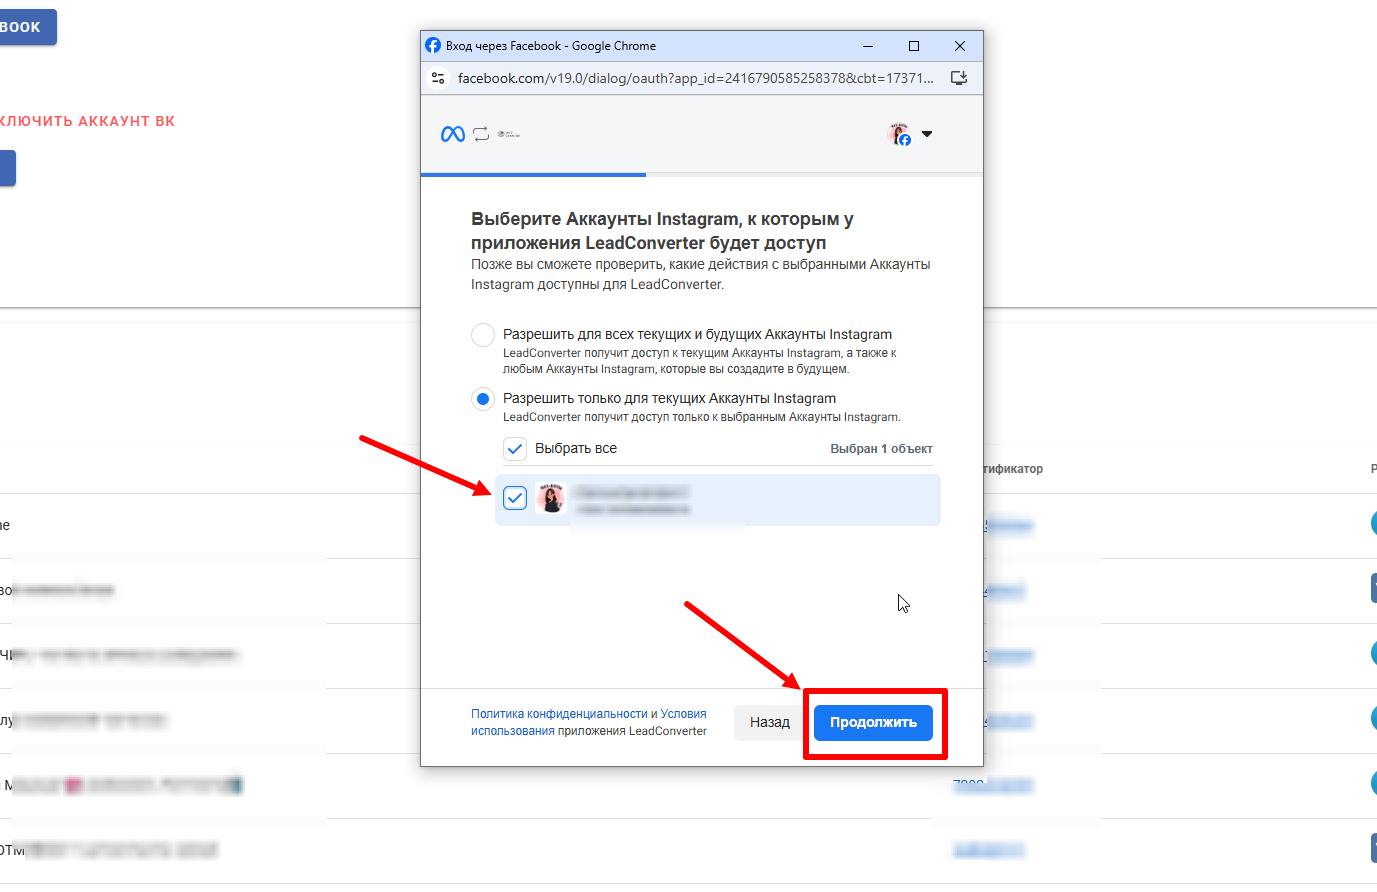The width and height of the screenshot is (1377, 892).
Task: Click the LeadConverter app logo in dialog header
Action: [x=509, y=134]
